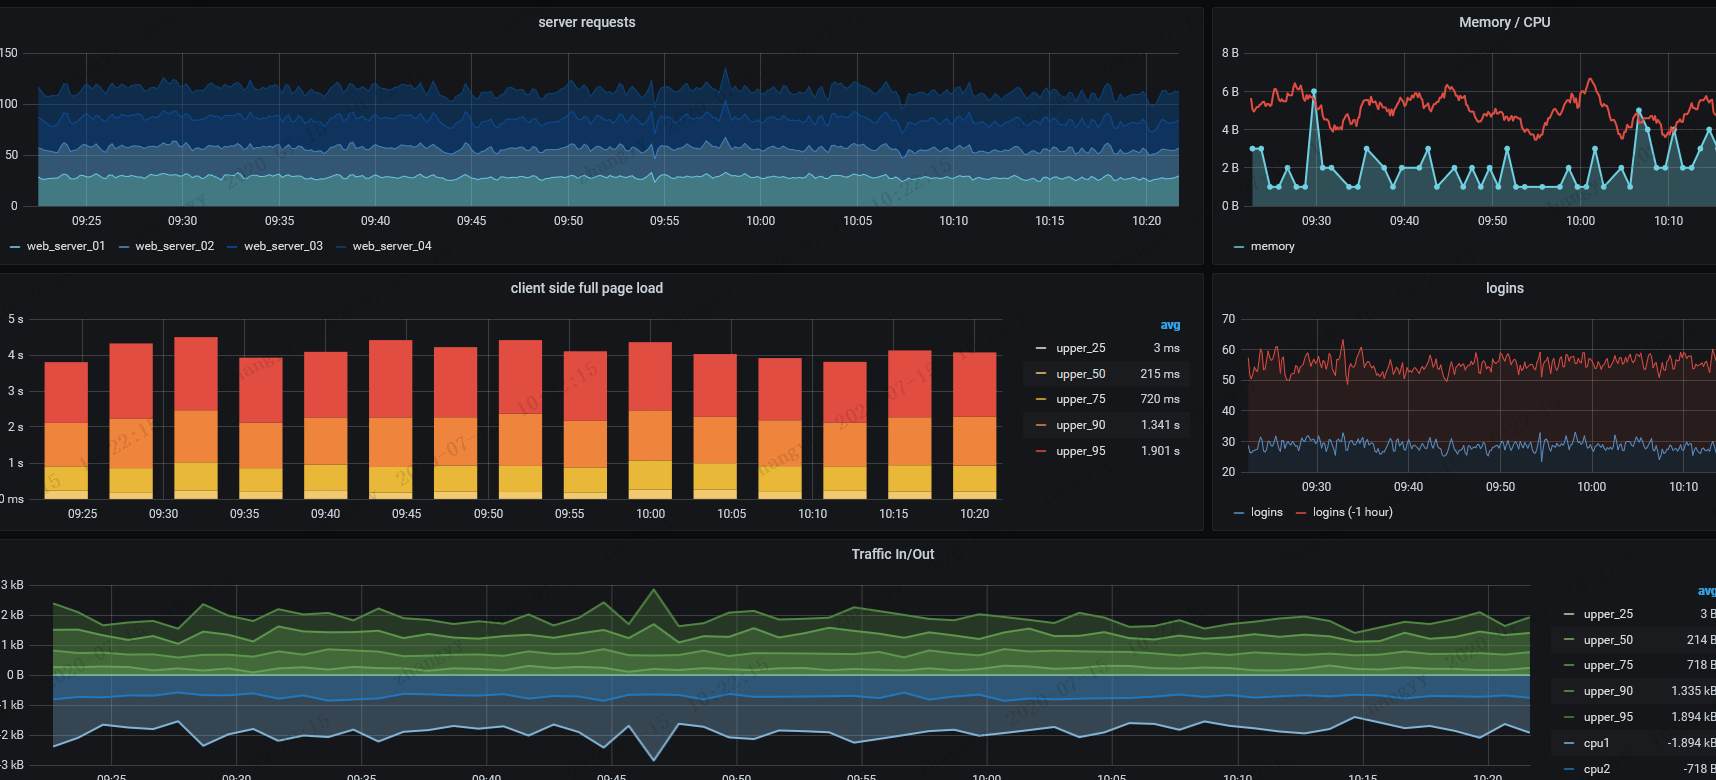Toggle cpu2 series in Traffic legend
This screenshot has height=780, width=1716.
click(x=1597, y=769)
